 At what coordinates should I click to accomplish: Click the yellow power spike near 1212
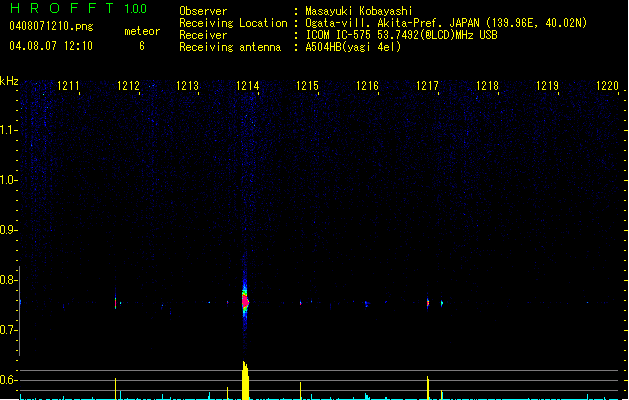(x=116, y=389)
